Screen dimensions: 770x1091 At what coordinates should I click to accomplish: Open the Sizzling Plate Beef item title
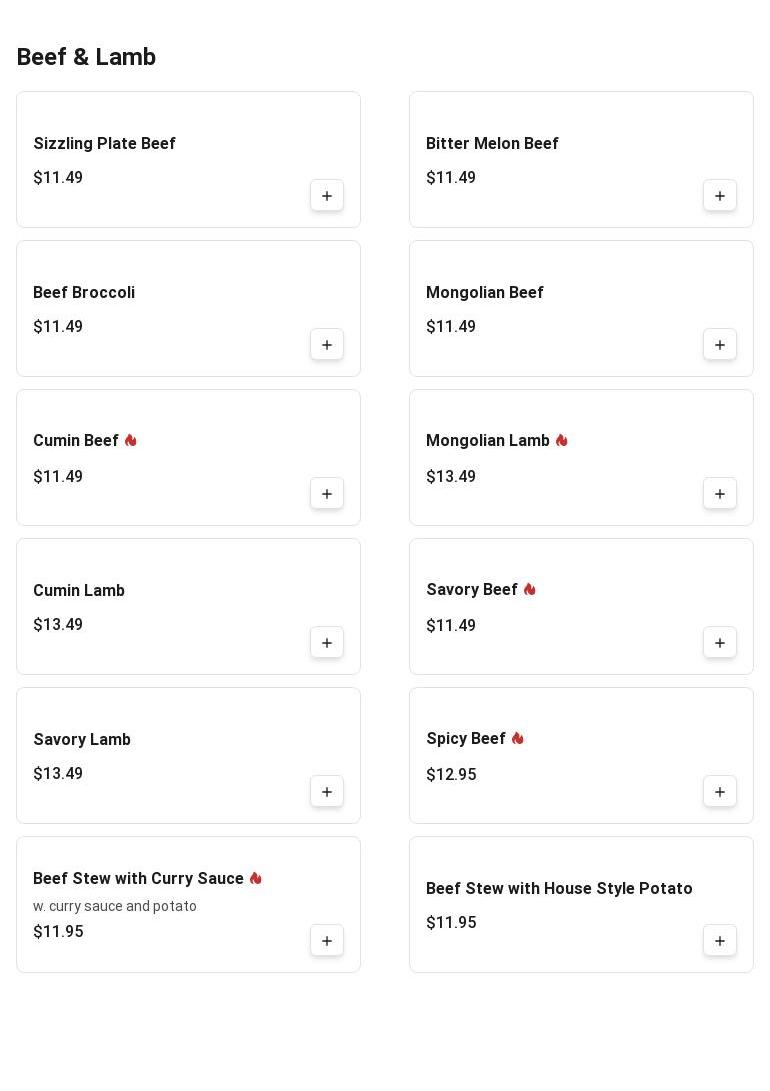click(104, 144)
